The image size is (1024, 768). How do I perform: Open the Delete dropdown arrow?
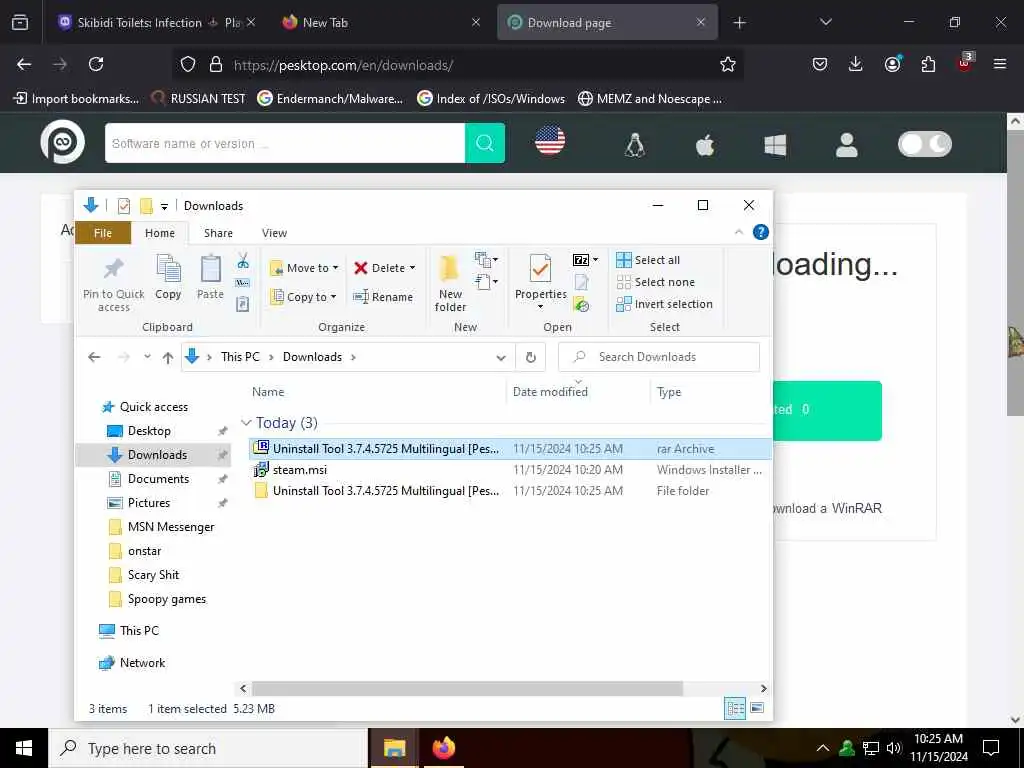pos(412,268)
